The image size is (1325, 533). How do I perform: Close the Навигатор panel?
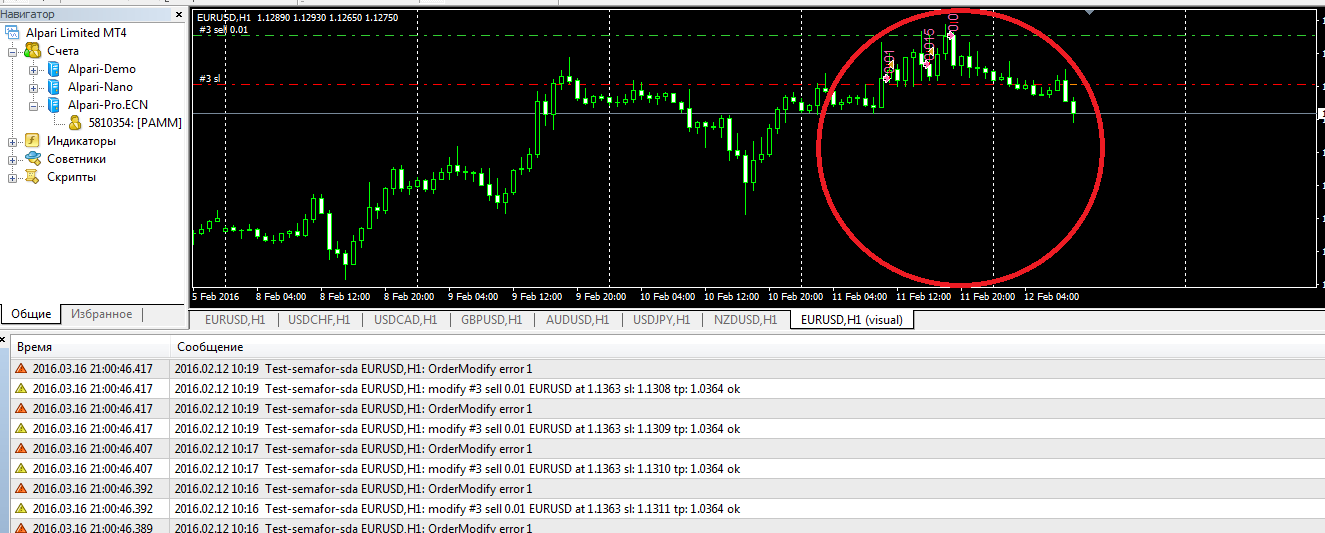[x=178, y=14]
